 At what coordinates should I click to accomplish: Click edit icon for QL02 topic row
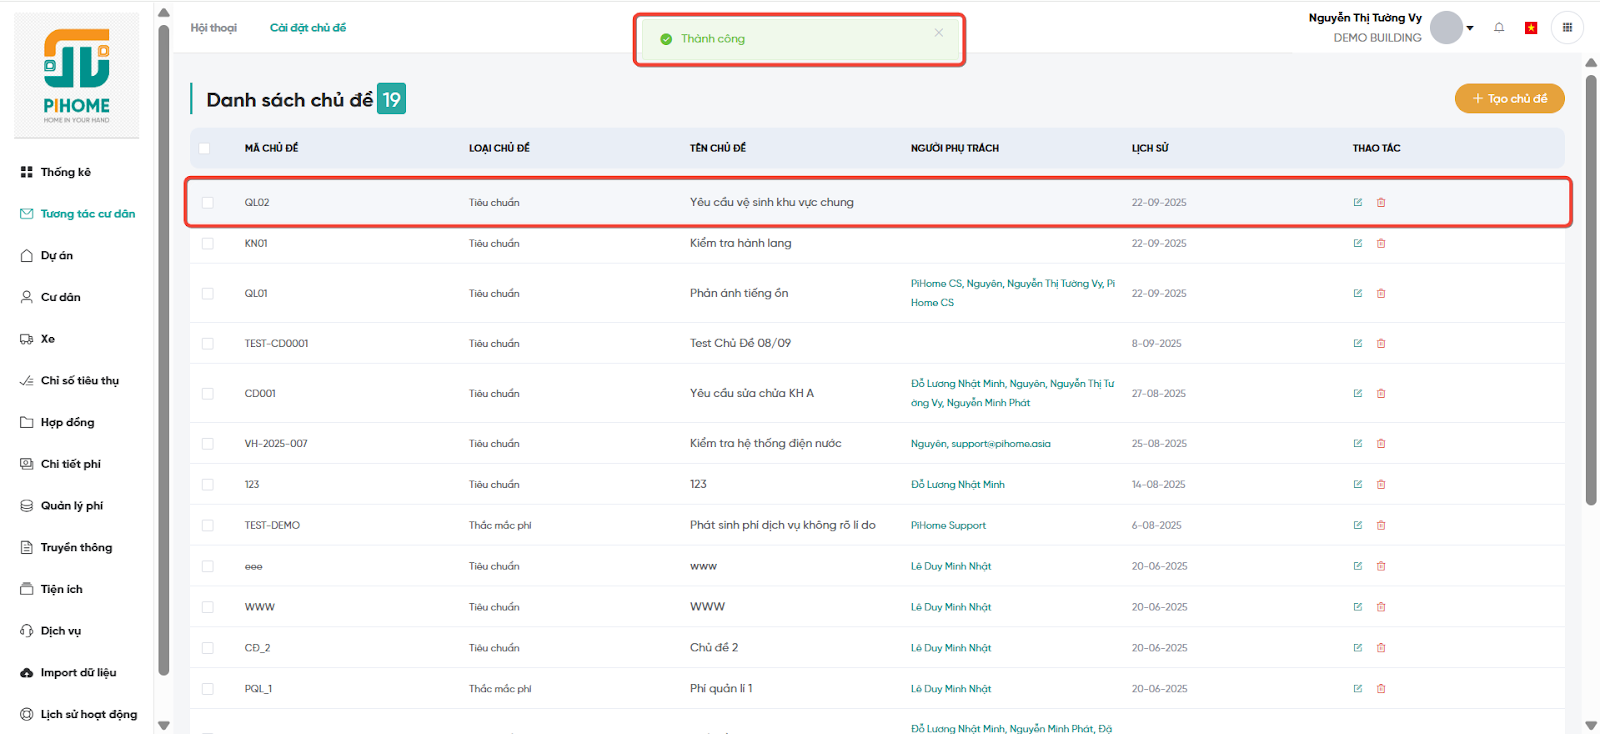(x=1358, y=203)
